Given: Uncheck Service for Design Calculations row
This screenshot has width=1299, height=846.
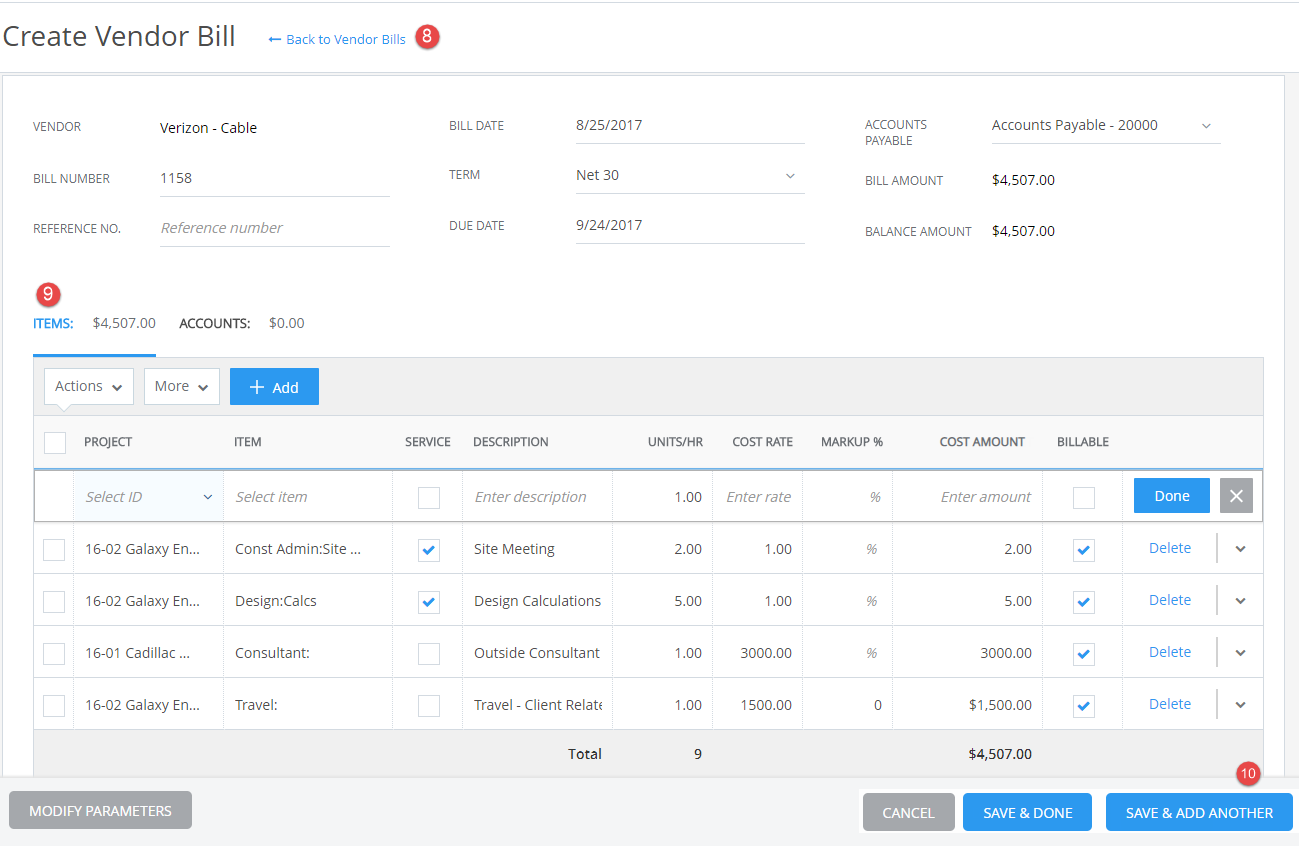Looking at the screenshot, I should (x=429, y=602).
